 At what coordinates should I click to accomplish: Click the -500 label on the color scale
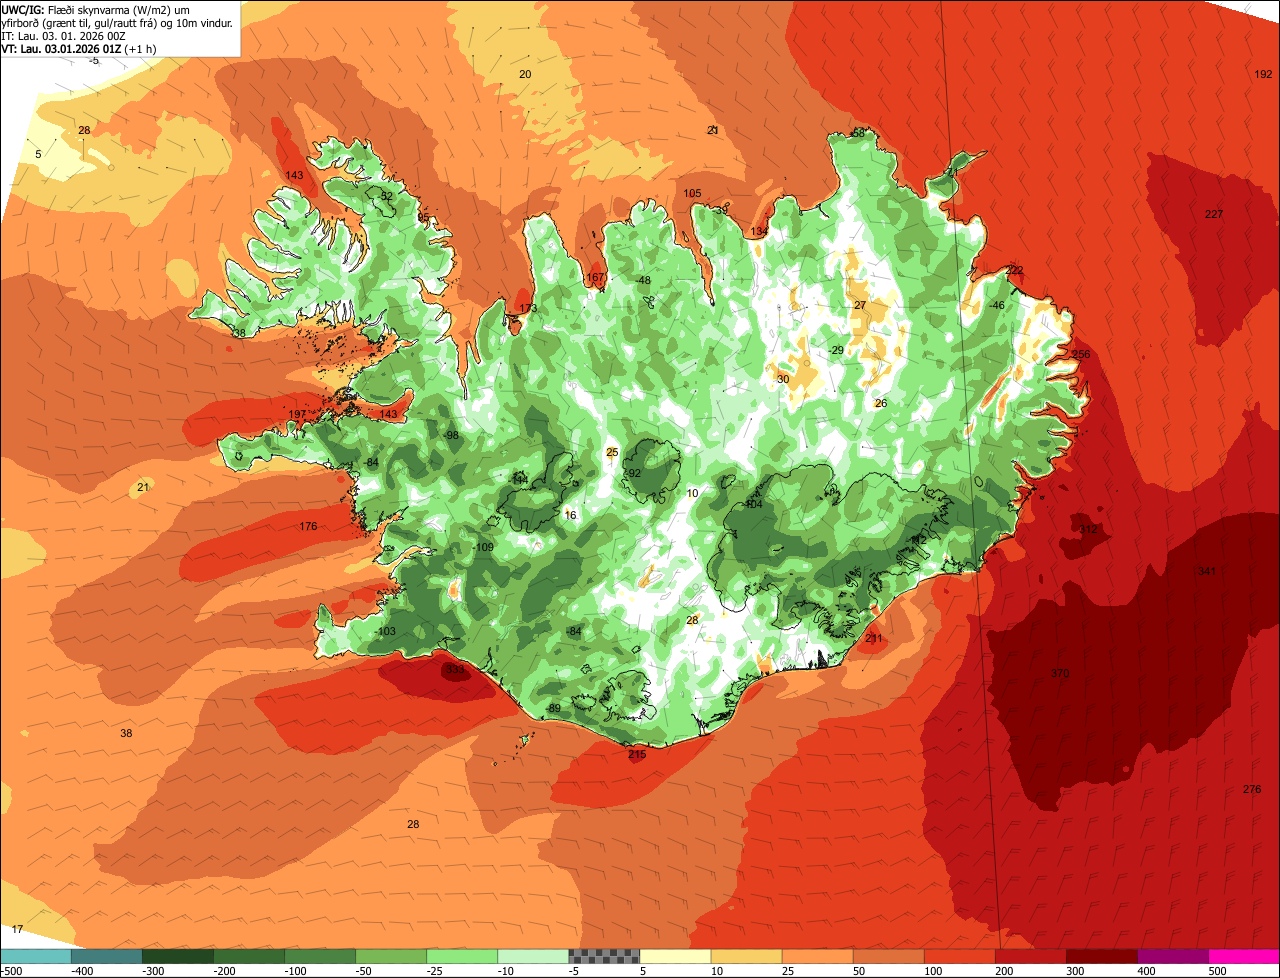[x=11, y=971]
